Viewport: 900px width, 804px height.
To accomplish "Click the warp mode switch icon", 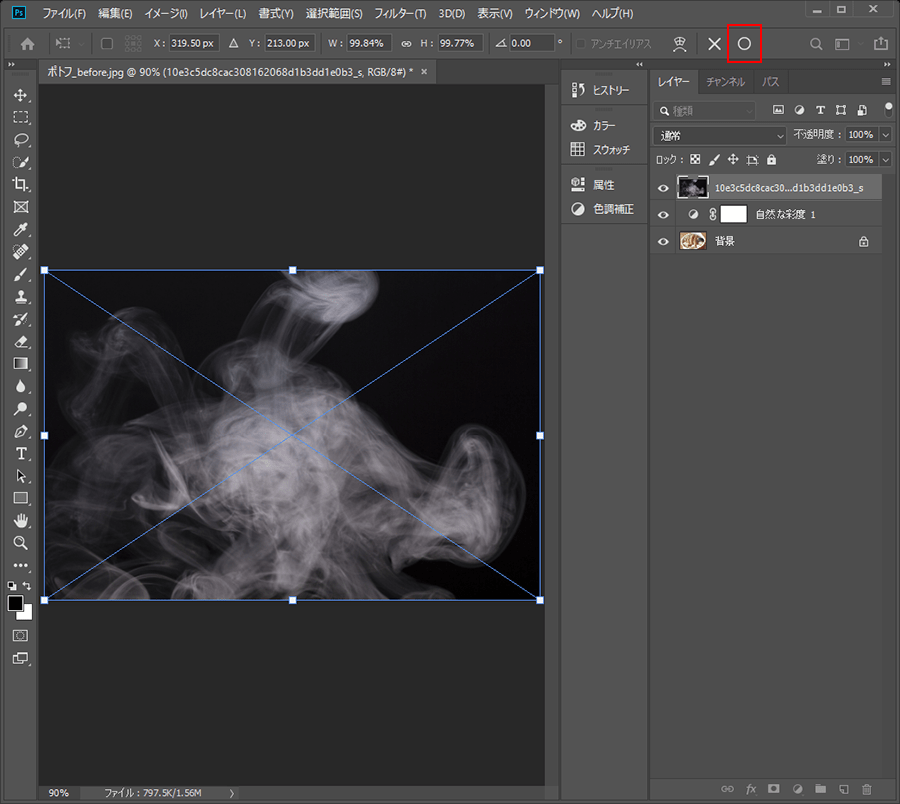I will [x=680, y=44].
